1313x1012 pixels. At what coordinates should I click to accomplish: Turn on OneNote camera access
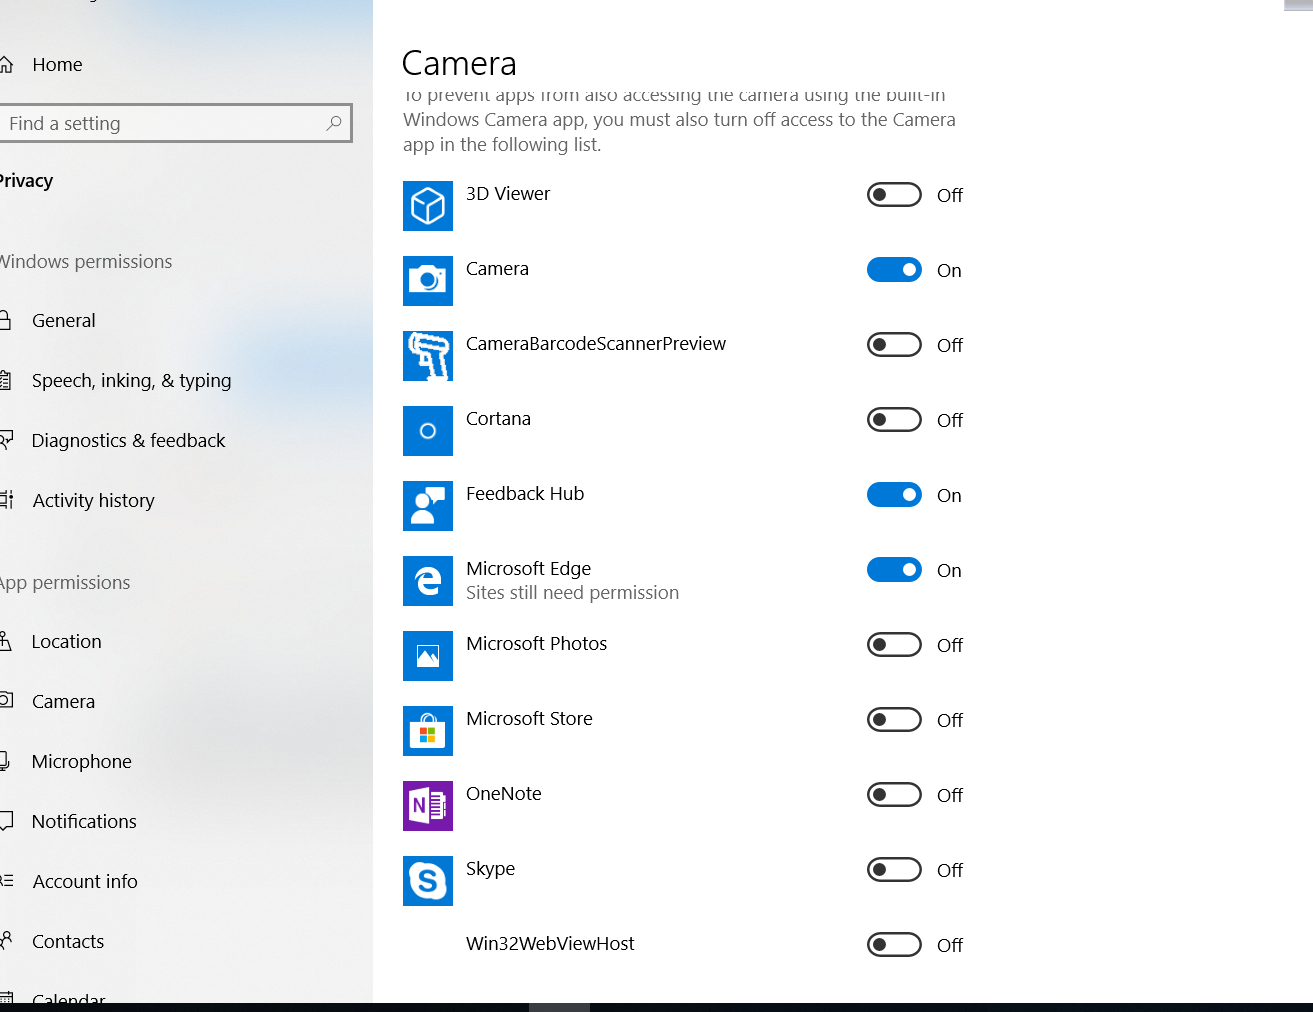[894, 795]
